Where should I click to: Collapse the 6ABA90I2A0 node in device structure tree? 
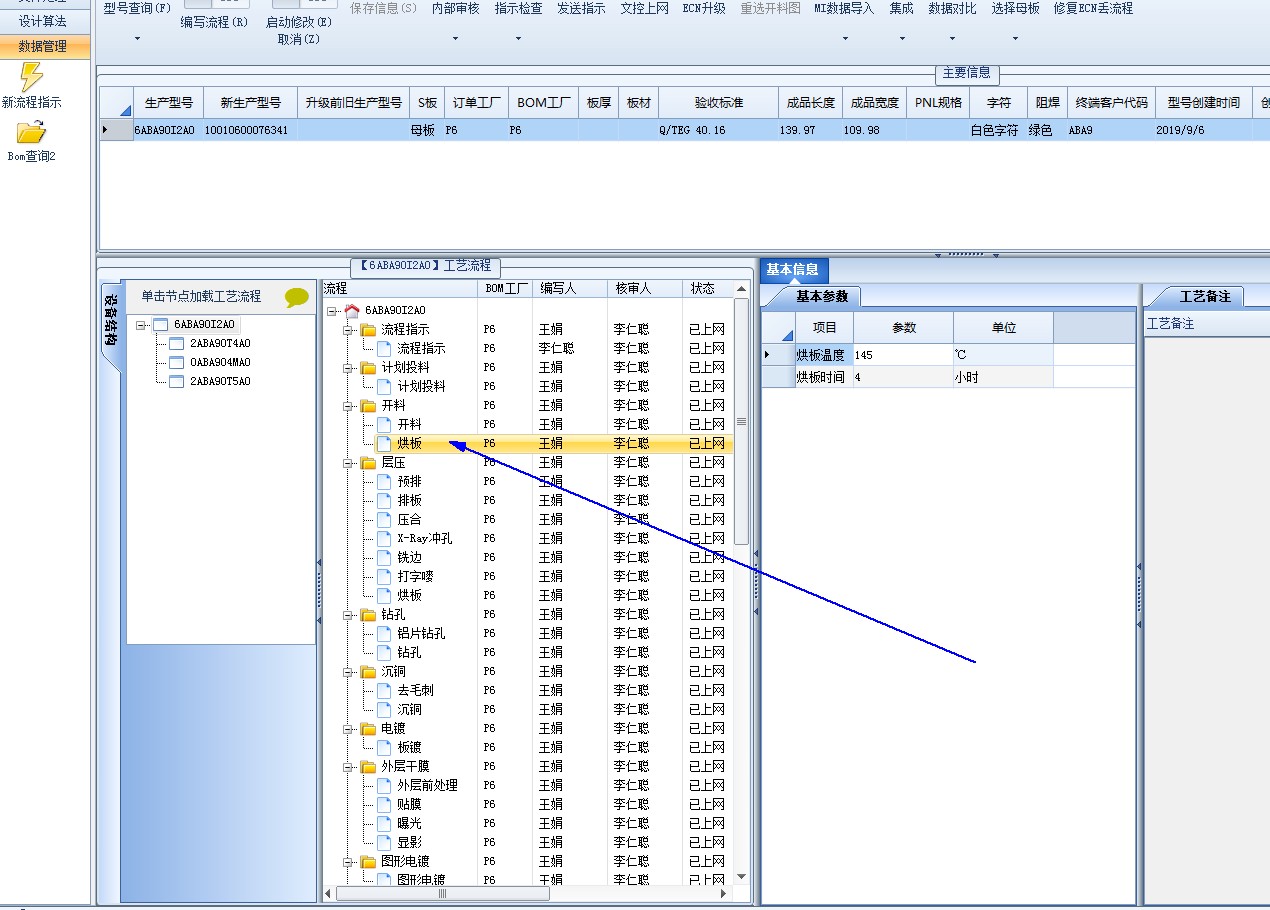coord(141,325)
